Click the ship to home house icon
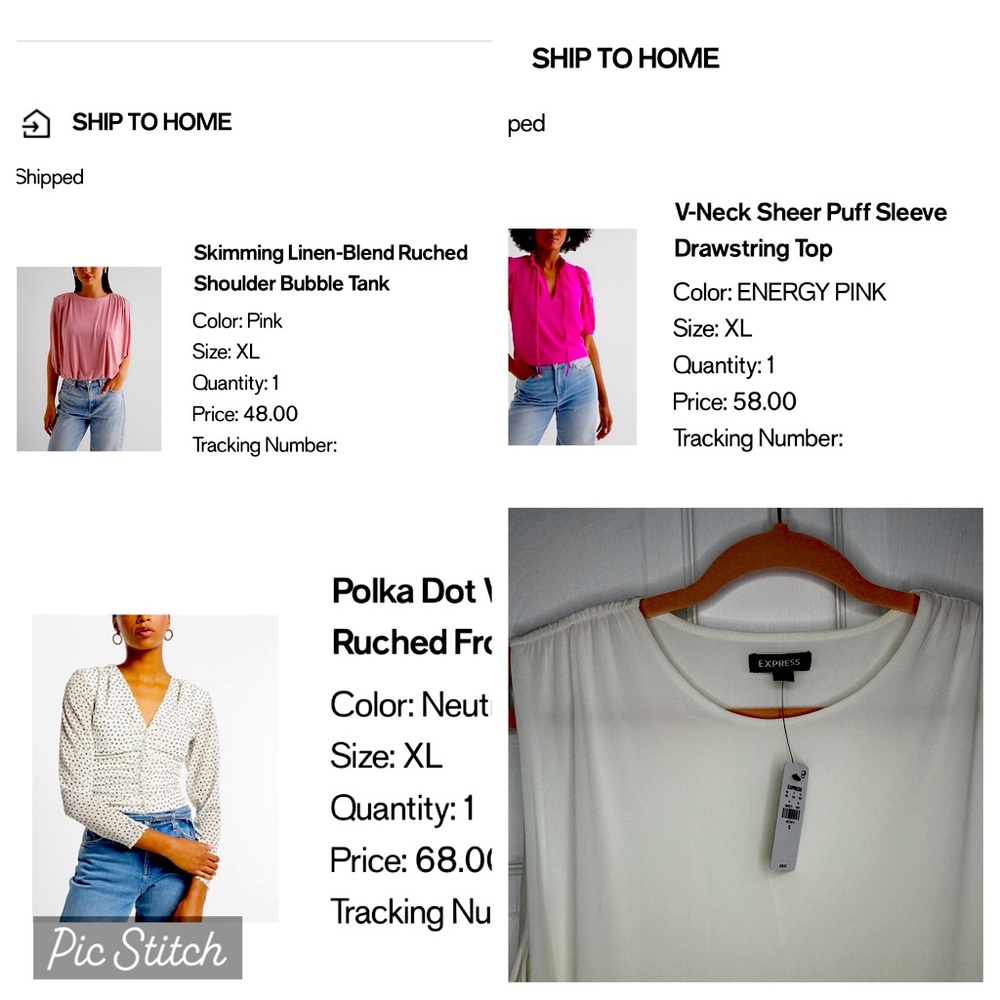1000x1000 pixels. click(36, 123)
